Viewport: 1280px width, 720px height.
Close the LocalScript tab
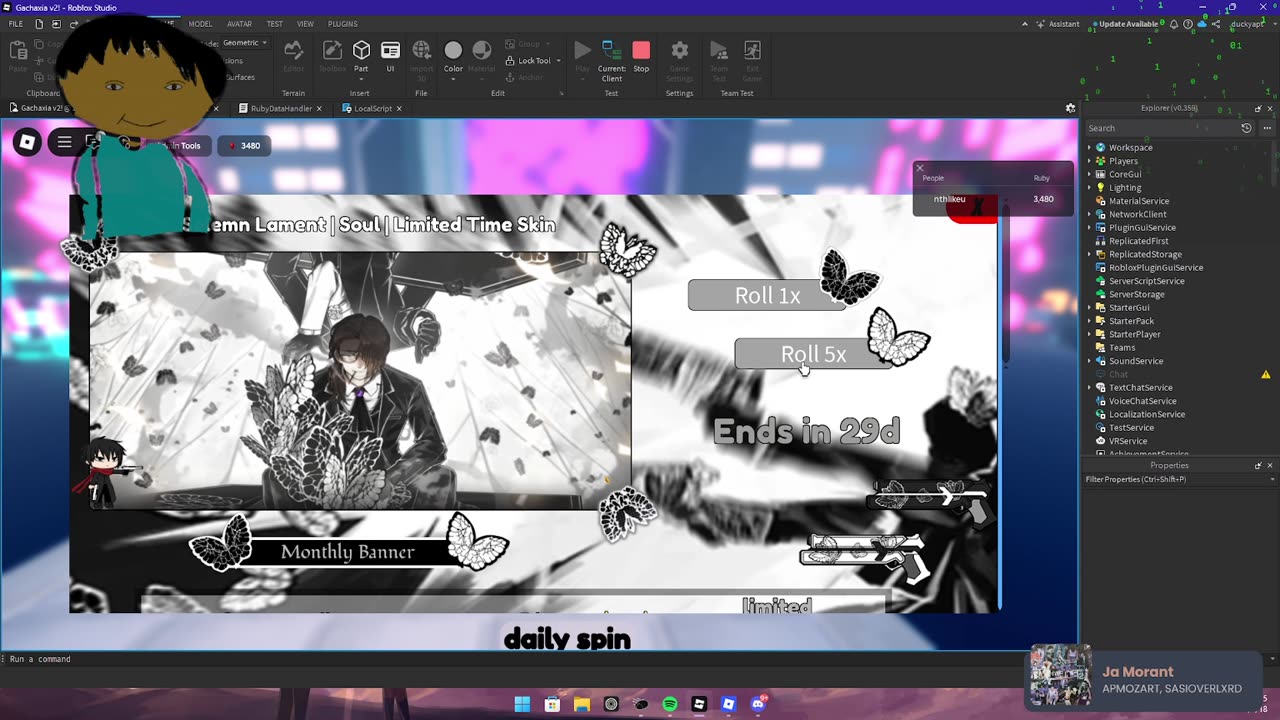(x=399, y=108)
